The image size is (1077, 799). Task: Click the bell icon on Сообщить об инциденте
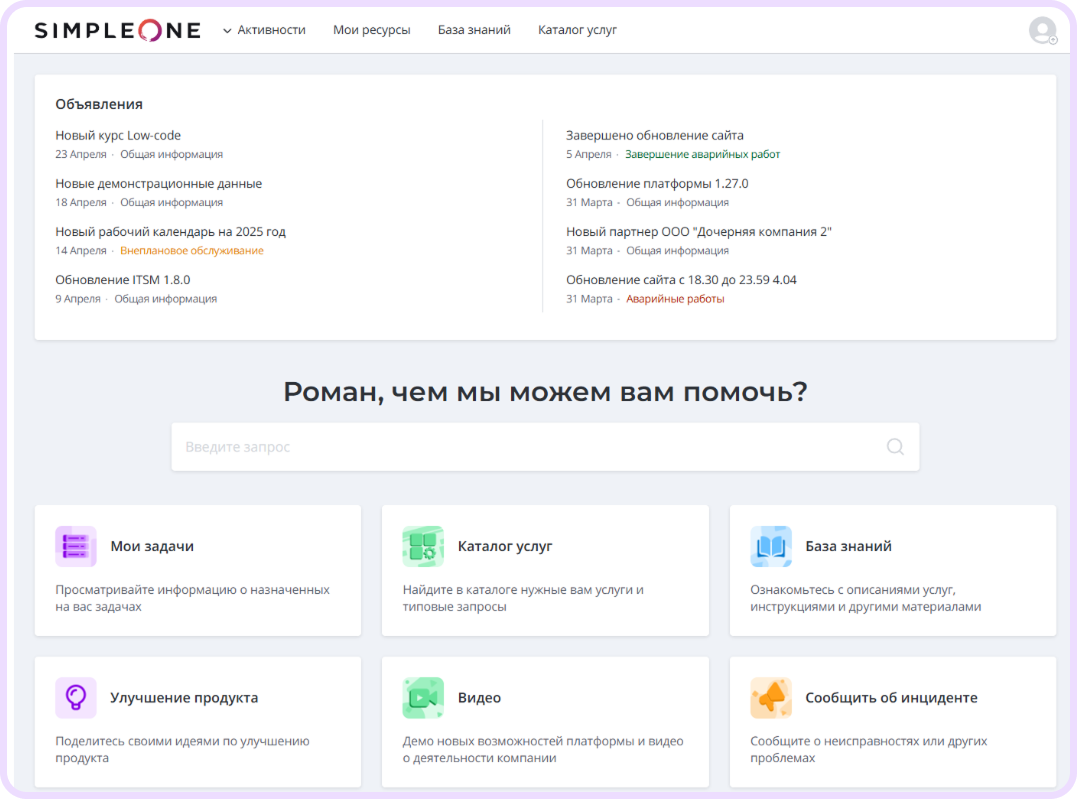(770, 697)
